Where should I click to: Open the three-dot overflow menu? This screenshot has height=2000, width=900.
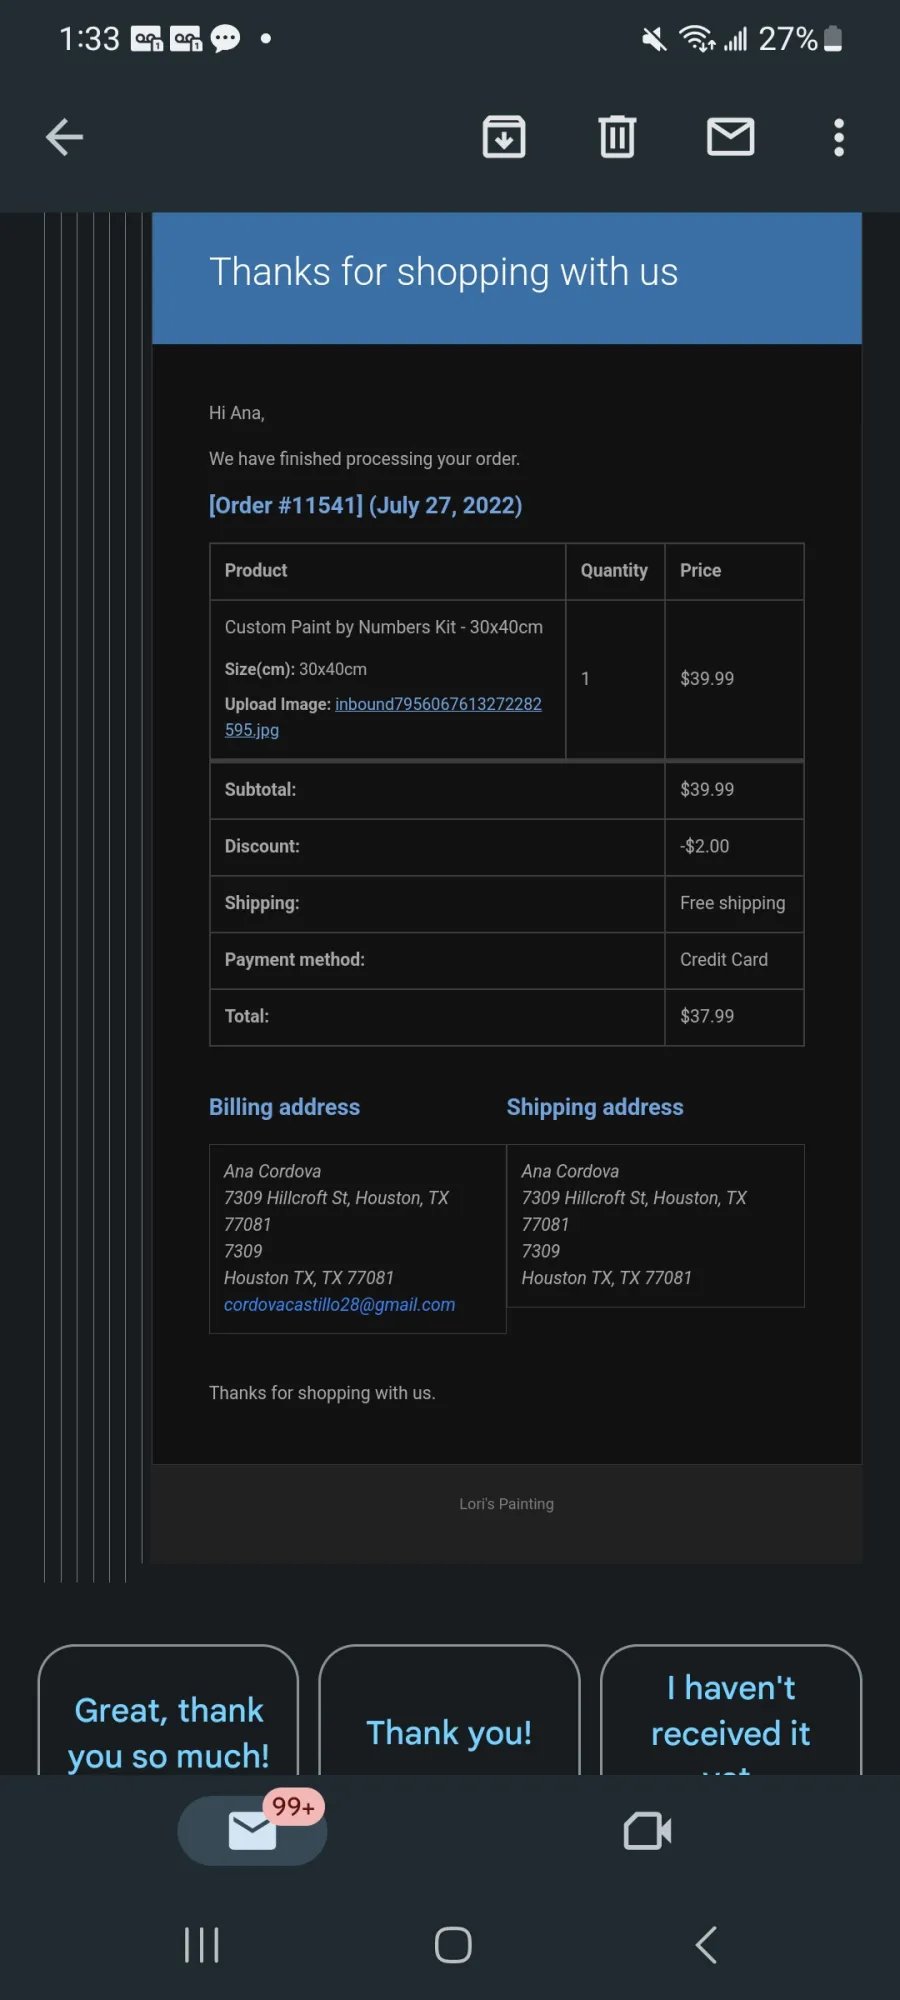[x=839, y=137]
